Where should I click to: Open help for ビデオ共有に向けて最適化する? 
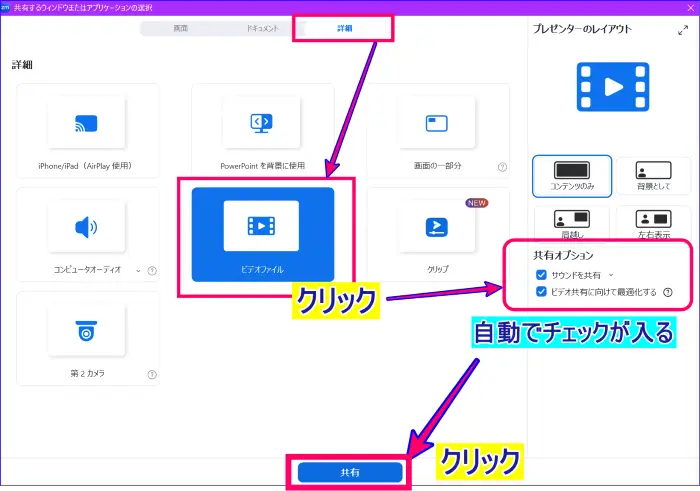pos(668,292)
